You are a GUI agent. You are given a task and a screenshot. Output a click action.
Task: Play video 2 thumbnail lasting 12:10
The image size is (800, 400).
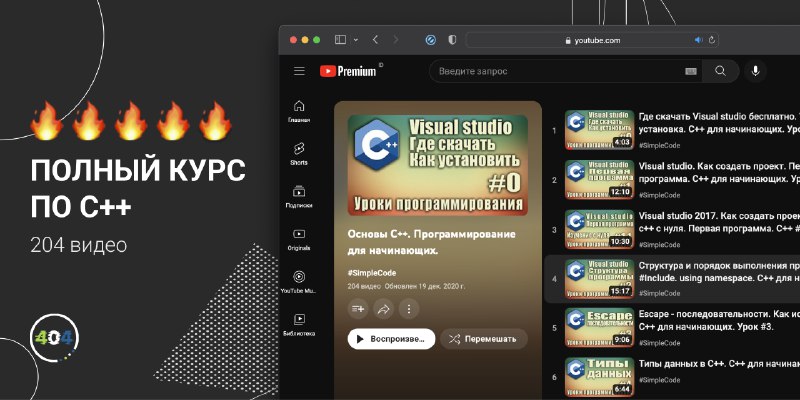pos(599,180)
